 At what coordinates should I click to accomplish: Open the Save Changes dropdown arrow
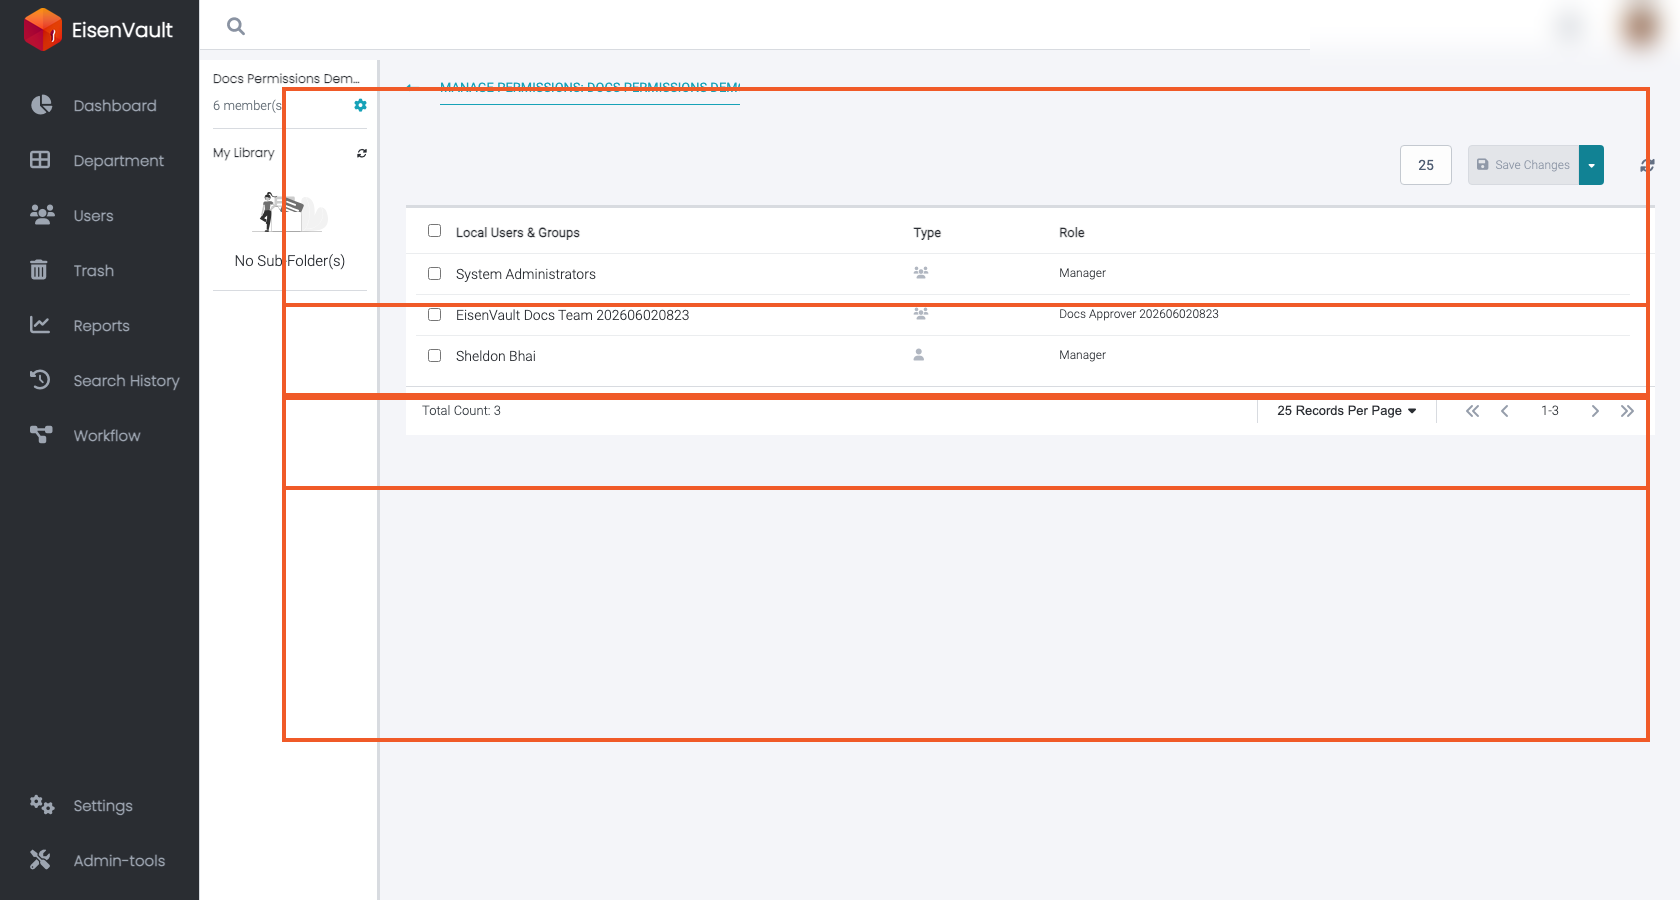pos(1591,165)
